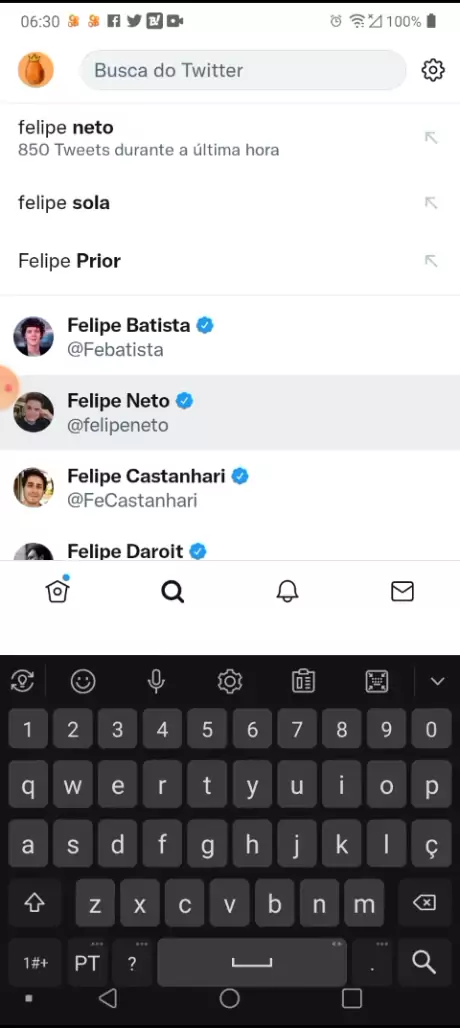Open the Messages envelope tab
This screenshot has height=1028, width=460.
[x=402, y=591]
